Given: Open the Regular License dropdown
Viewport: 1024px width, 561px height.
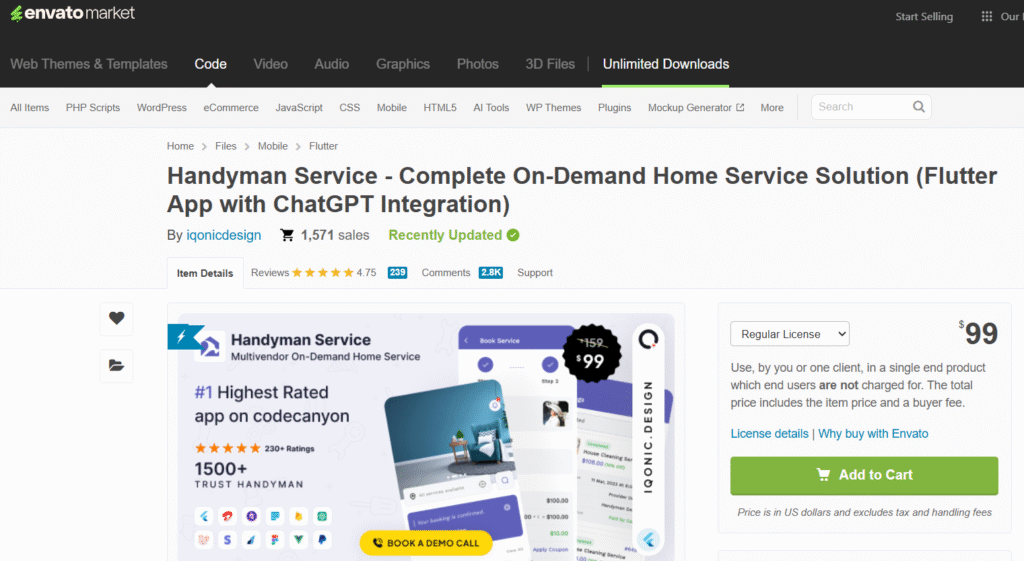Looking at the screenshot, I should [x=789, y=334].
